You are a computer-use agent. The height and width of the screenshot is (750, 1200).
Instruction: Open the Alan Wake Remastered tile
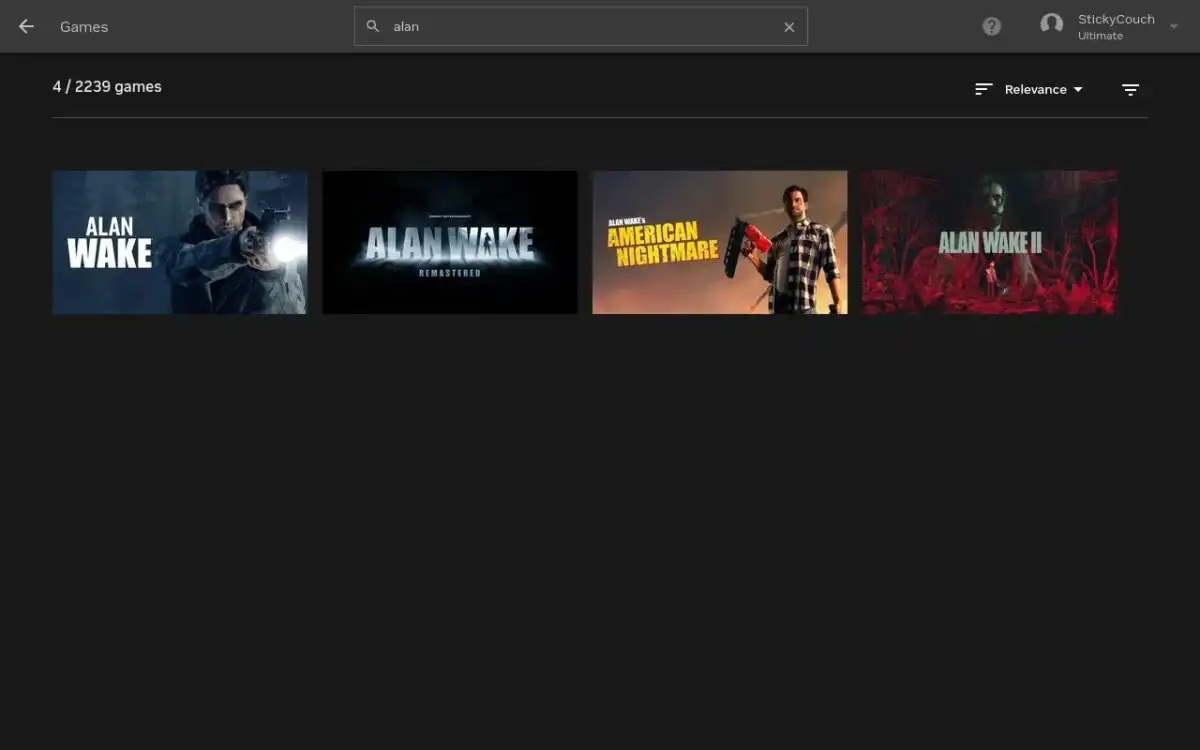click(x=450, y=242)
